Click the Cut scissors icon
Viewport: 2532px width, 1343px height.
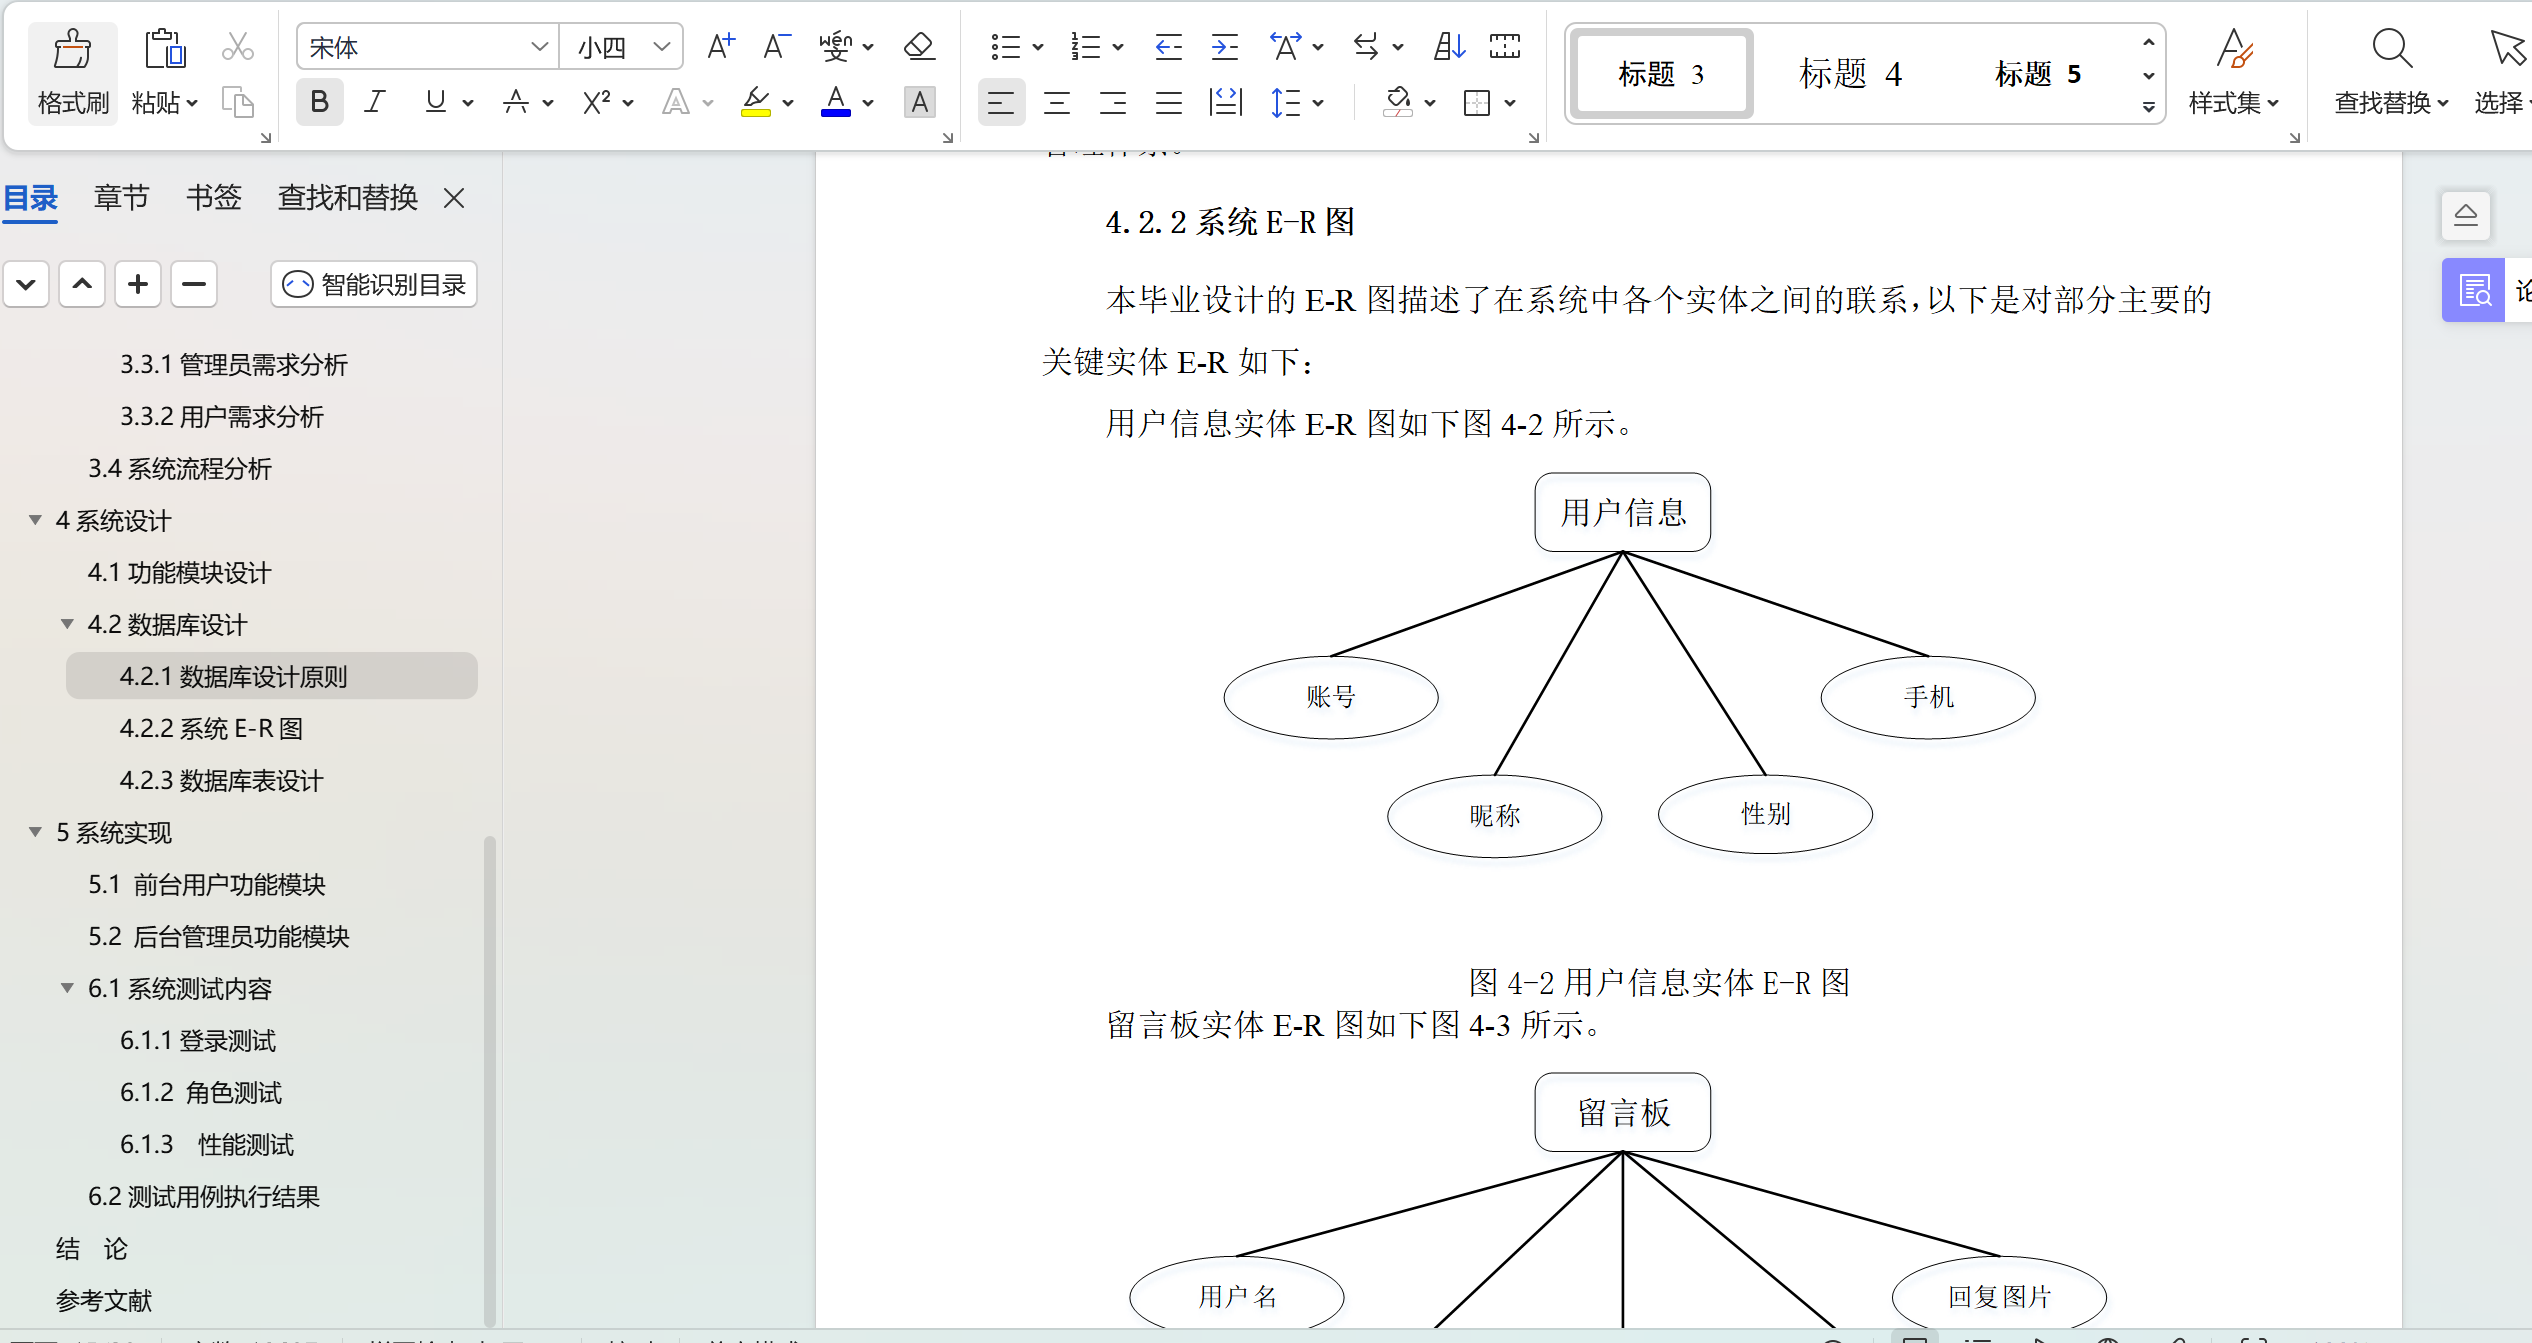click(238, 45)
